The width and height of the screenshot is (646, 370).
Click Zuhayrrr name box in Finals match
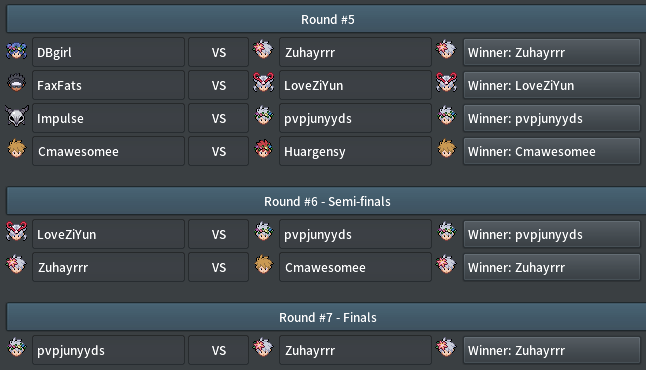355,351
